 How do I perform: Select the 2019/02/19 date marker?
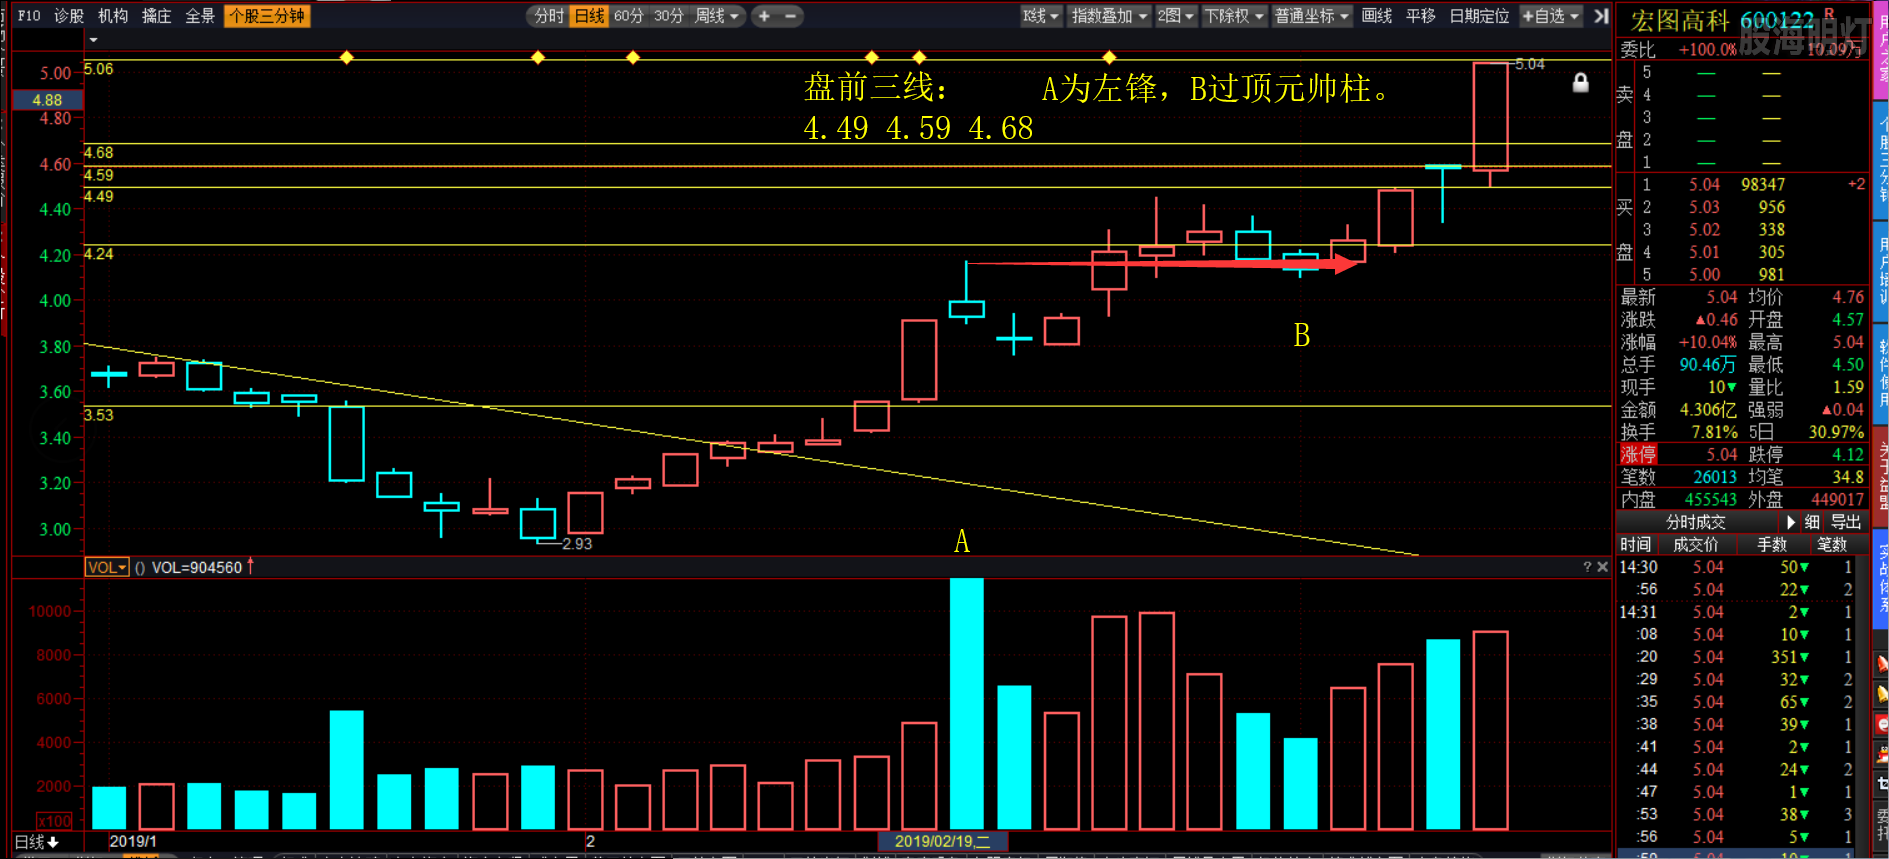(942, 841)
